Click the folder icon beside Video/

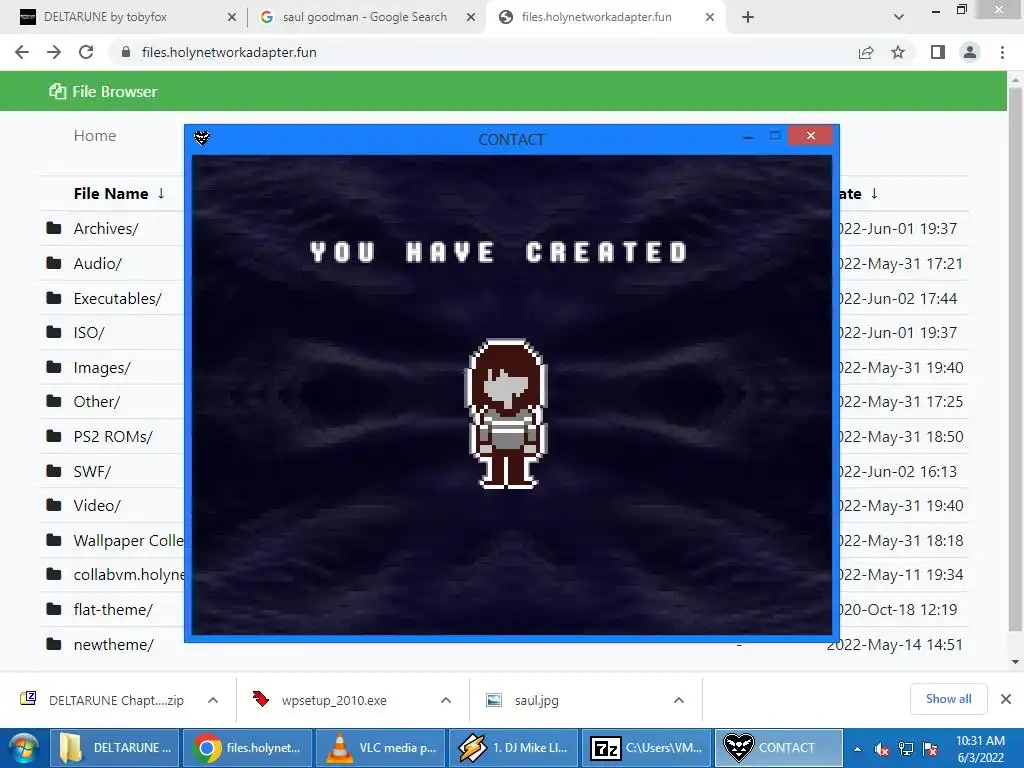coord(54,505)
